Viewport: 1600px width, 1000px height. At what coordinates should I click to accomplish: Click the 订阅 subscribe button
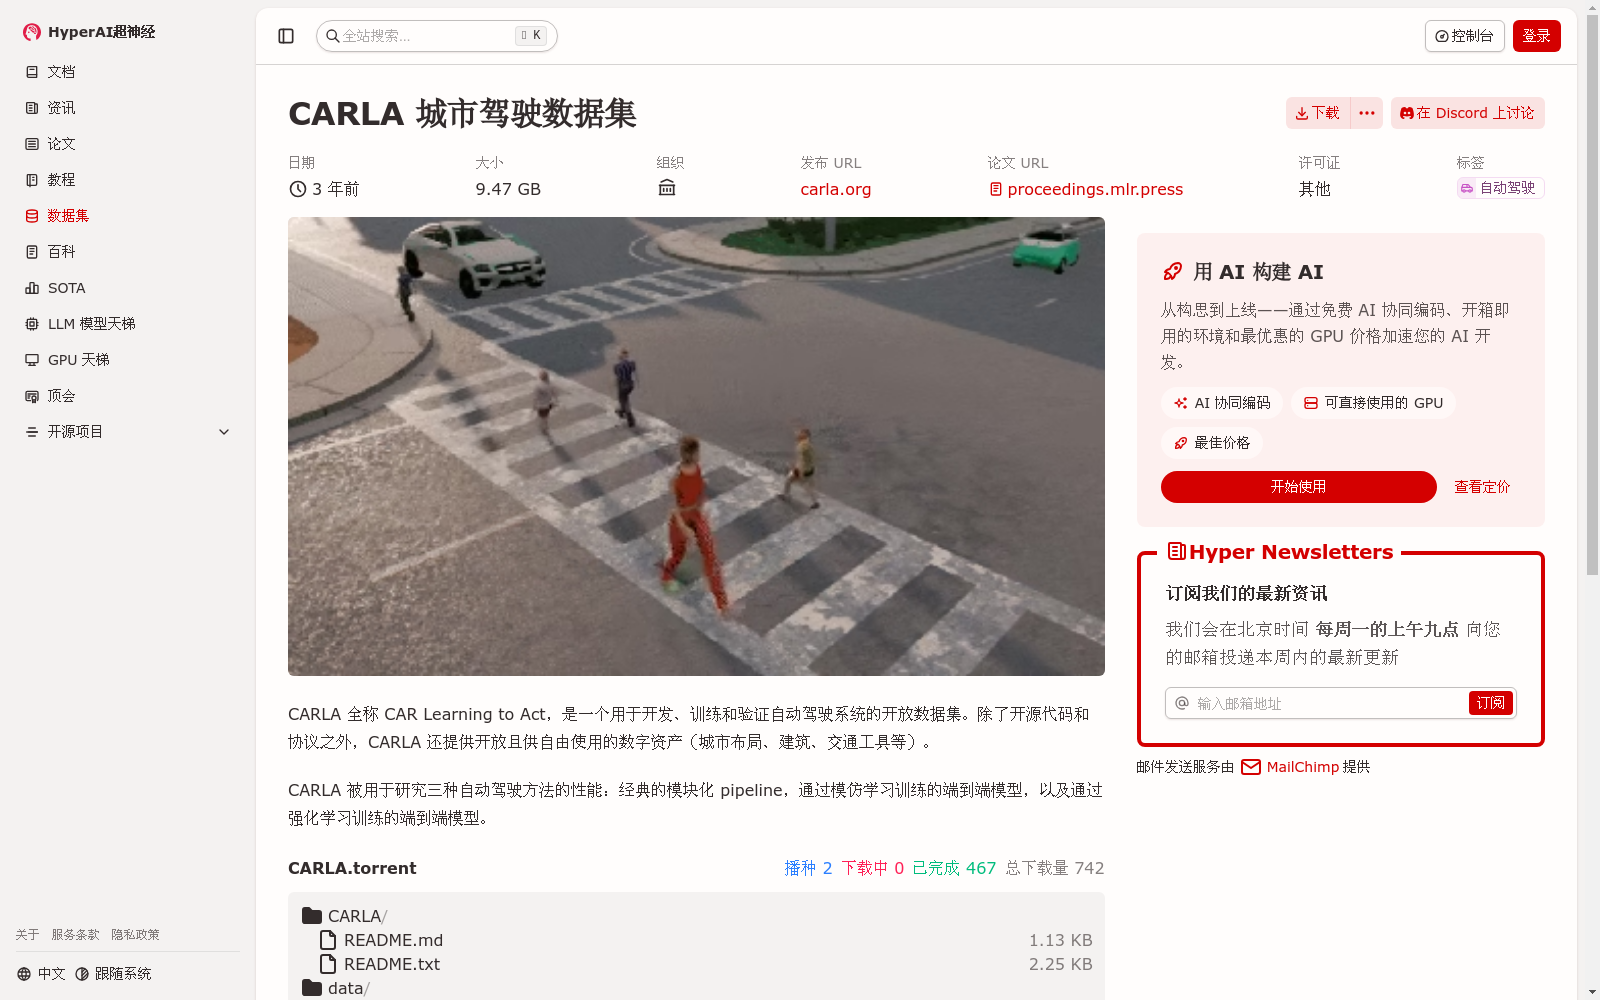coord(1490,703)
